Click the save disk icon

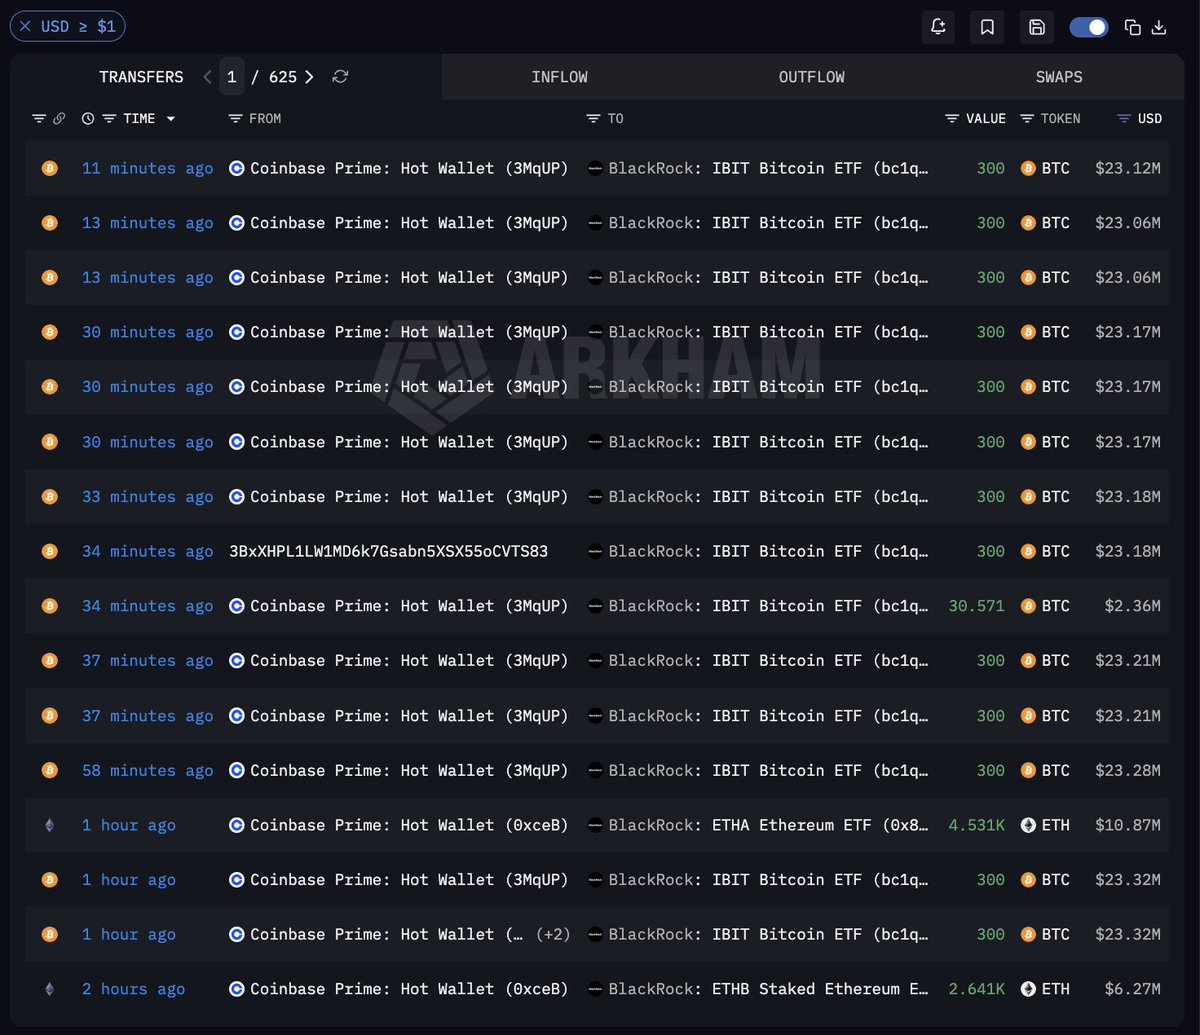tap(1037, 27)
